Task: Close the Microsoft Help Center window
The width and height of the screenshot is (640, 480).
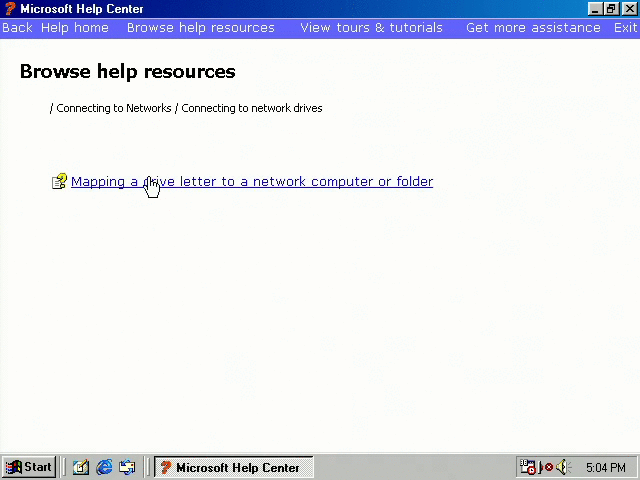Action: (x=629, y=9)
